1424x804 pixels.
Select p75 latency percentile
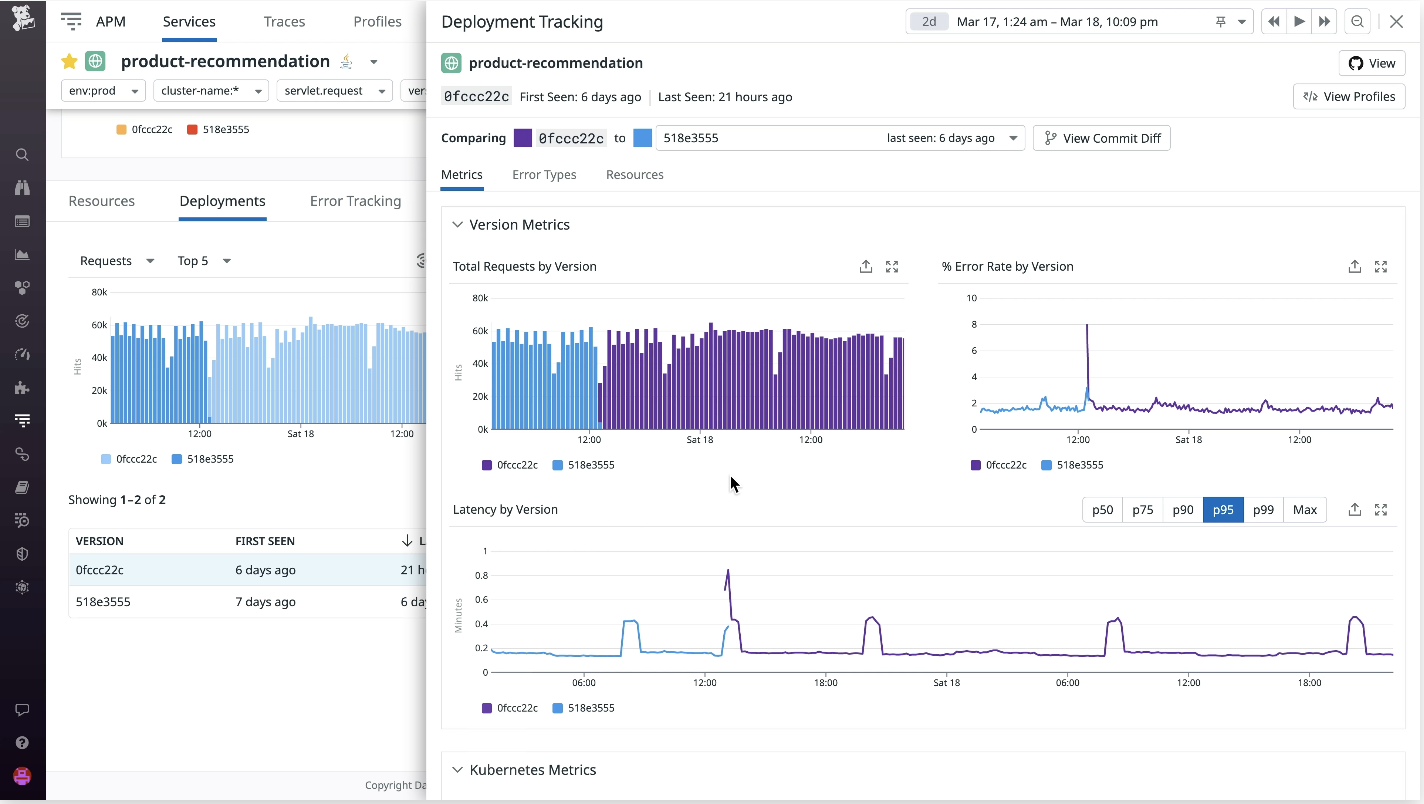point(1143,509)
